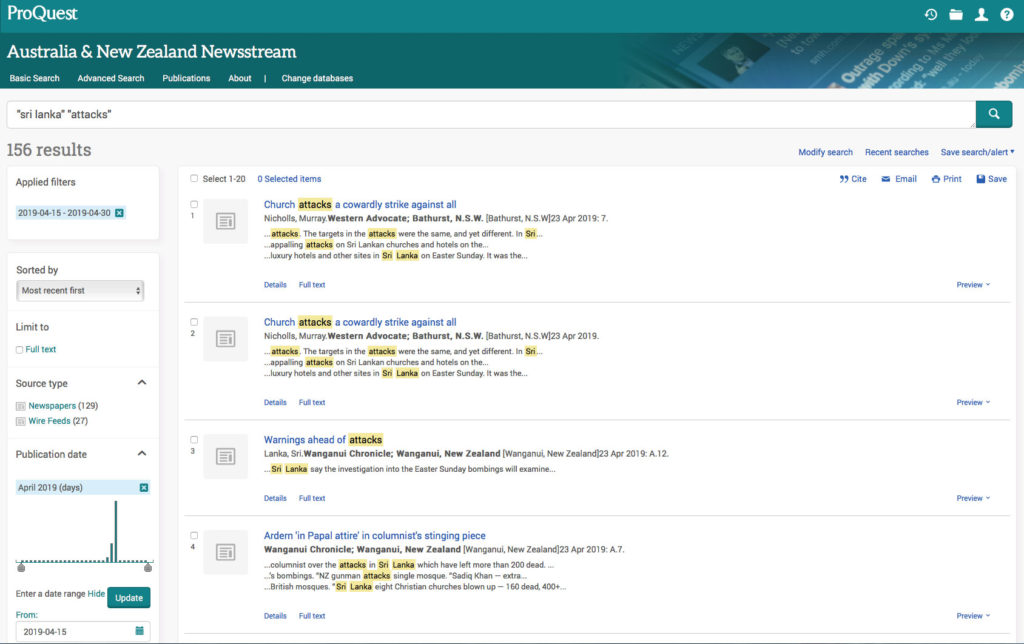This screenshot has width=1024, height=644.
Task: Open Full text for result 2
Action: tap(312, 402)
